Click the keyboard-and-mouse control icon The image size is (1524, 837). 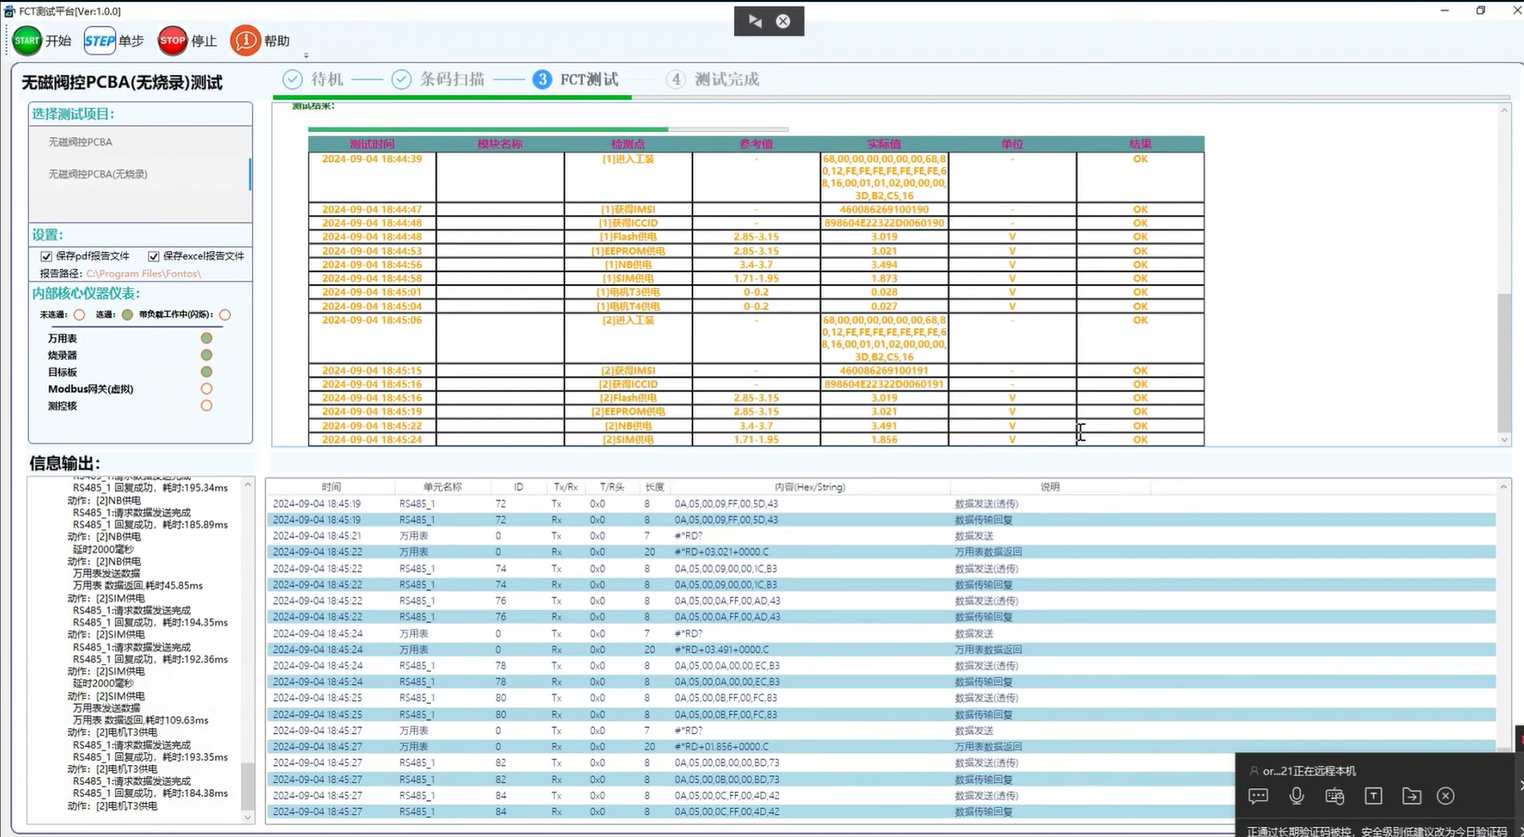coord(1334,796)
